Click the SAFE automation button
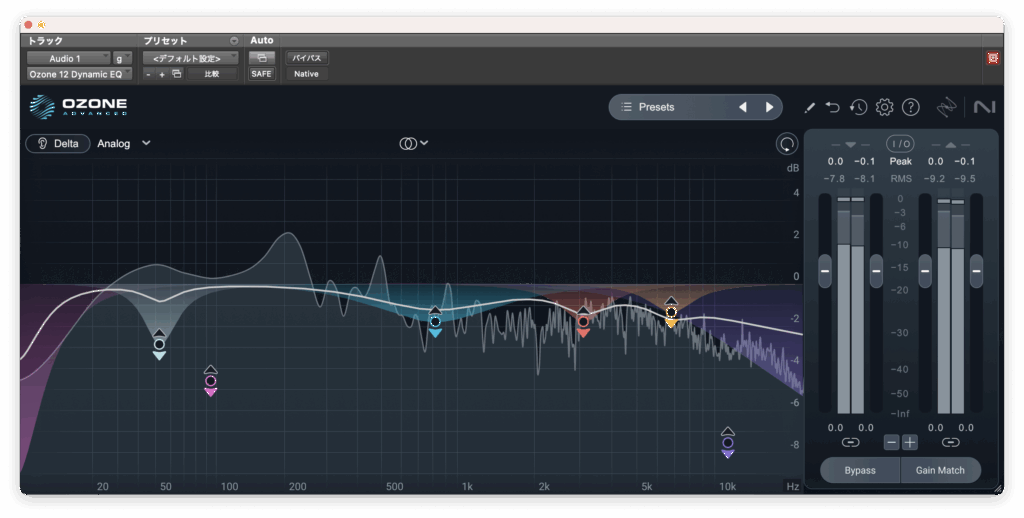1024x518 pixels. coord(261,74)
